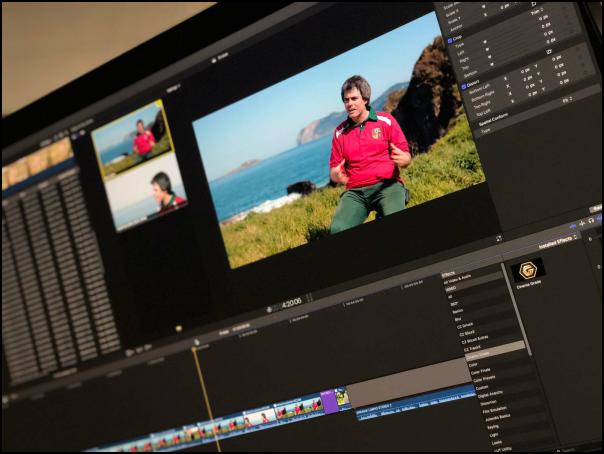Select the bottom profile-view angle in angle viewer
This screenshot has width=604, height=454.
(x=146, y=193)
